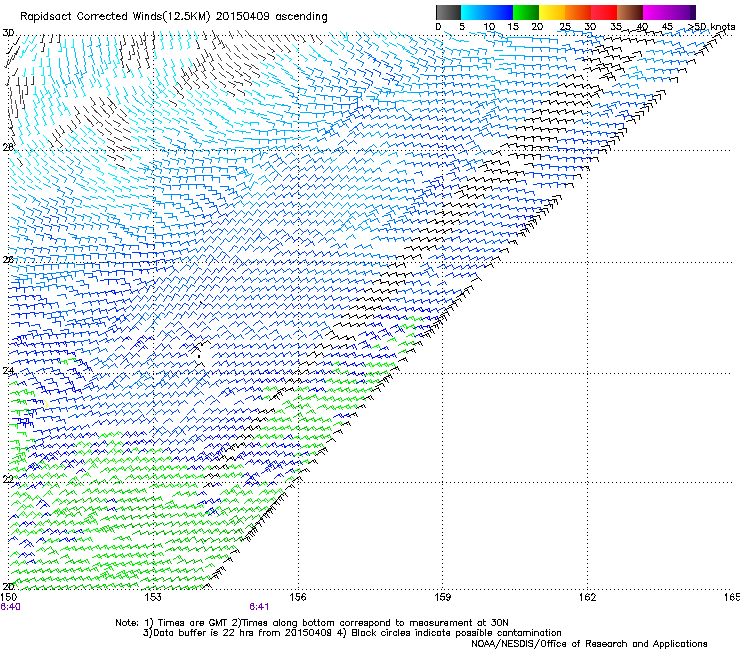
Task: Click the latitude '22' axis label
Action: click(8, 479)
